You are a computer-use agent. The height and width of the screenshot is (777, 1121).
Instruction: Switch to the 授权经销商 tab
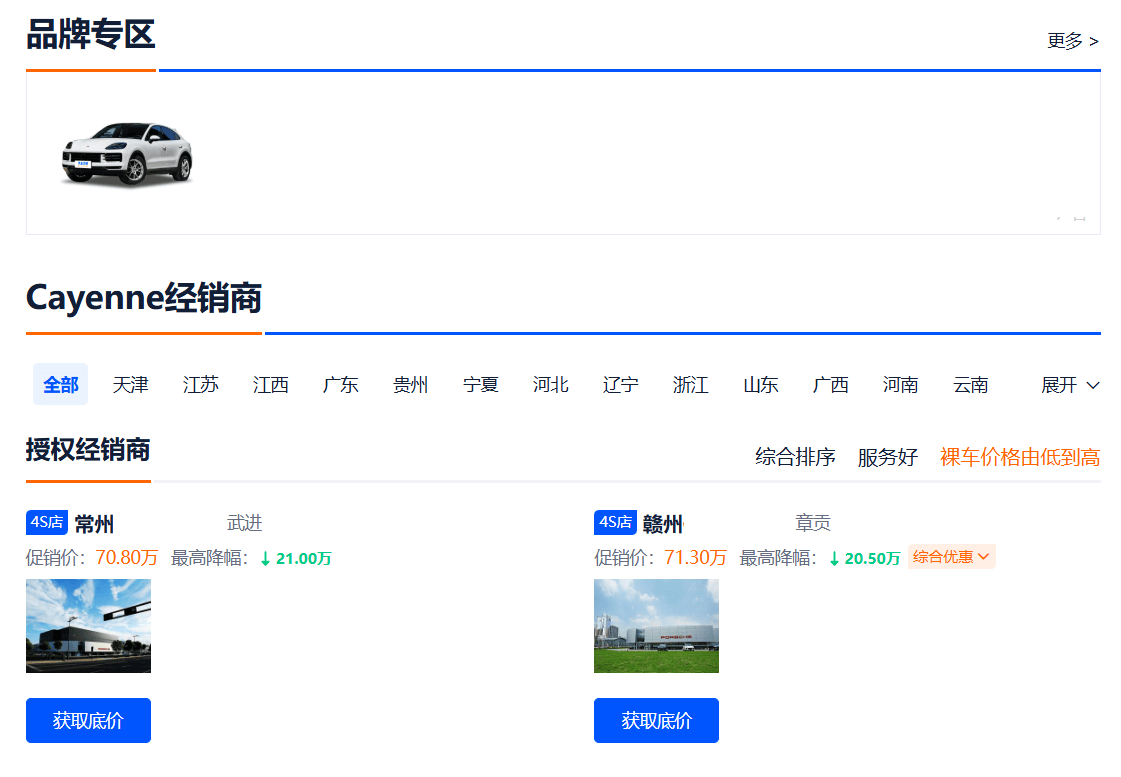click(87, 450)
